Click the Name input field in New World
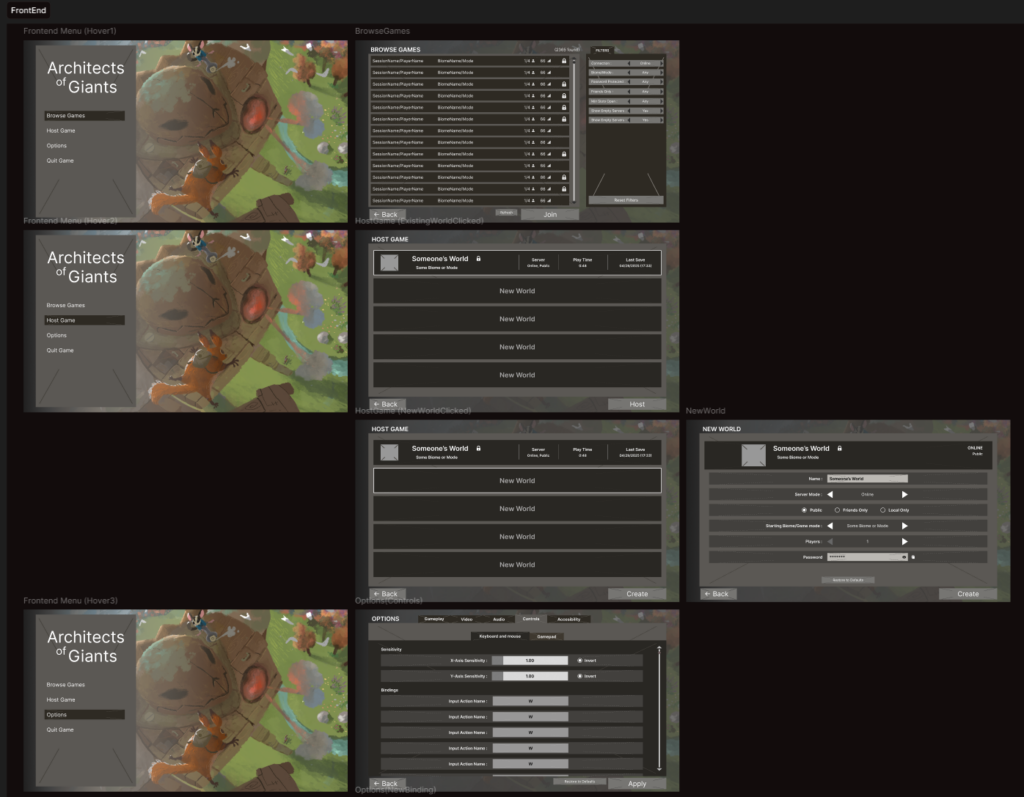1024x797 pixels. (x=866, y=479)
